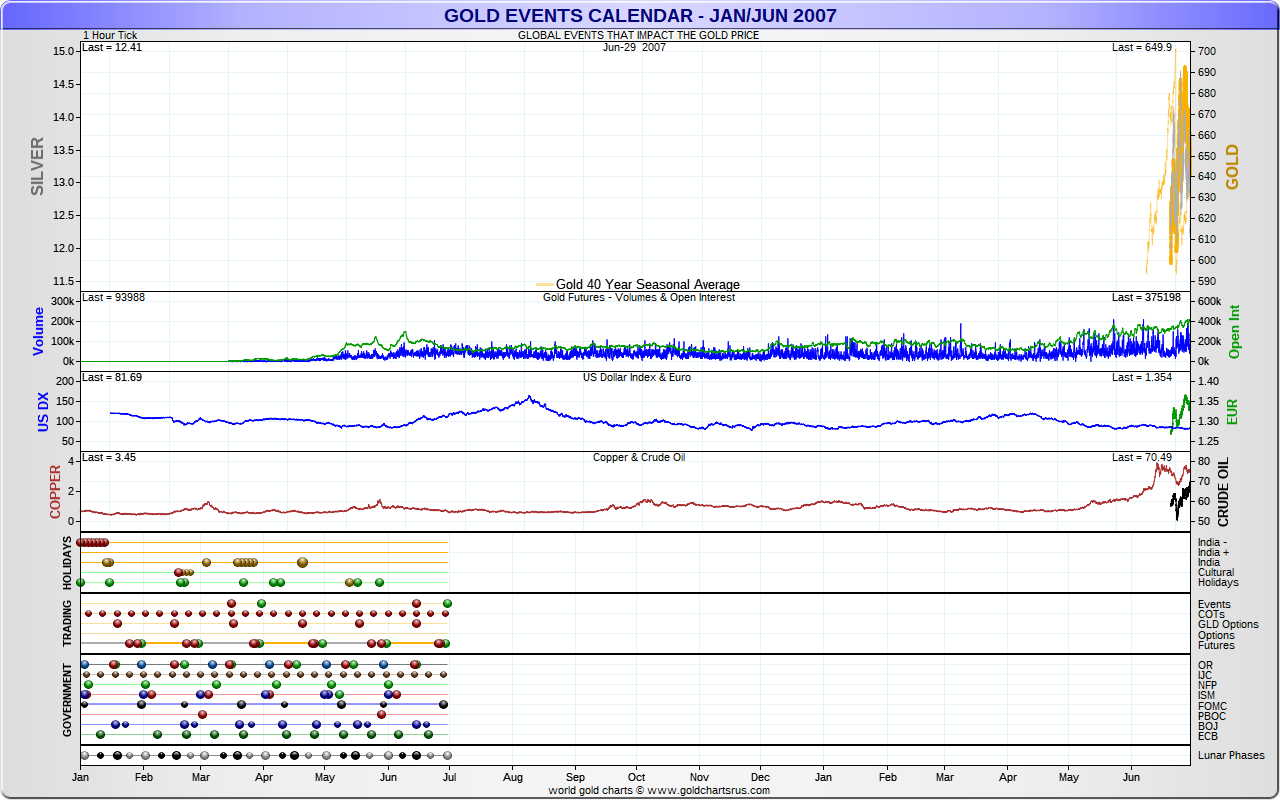The image size is (1280, 800).
Task: Select the largest gold India holiday marker
Action: coord(302,562)
